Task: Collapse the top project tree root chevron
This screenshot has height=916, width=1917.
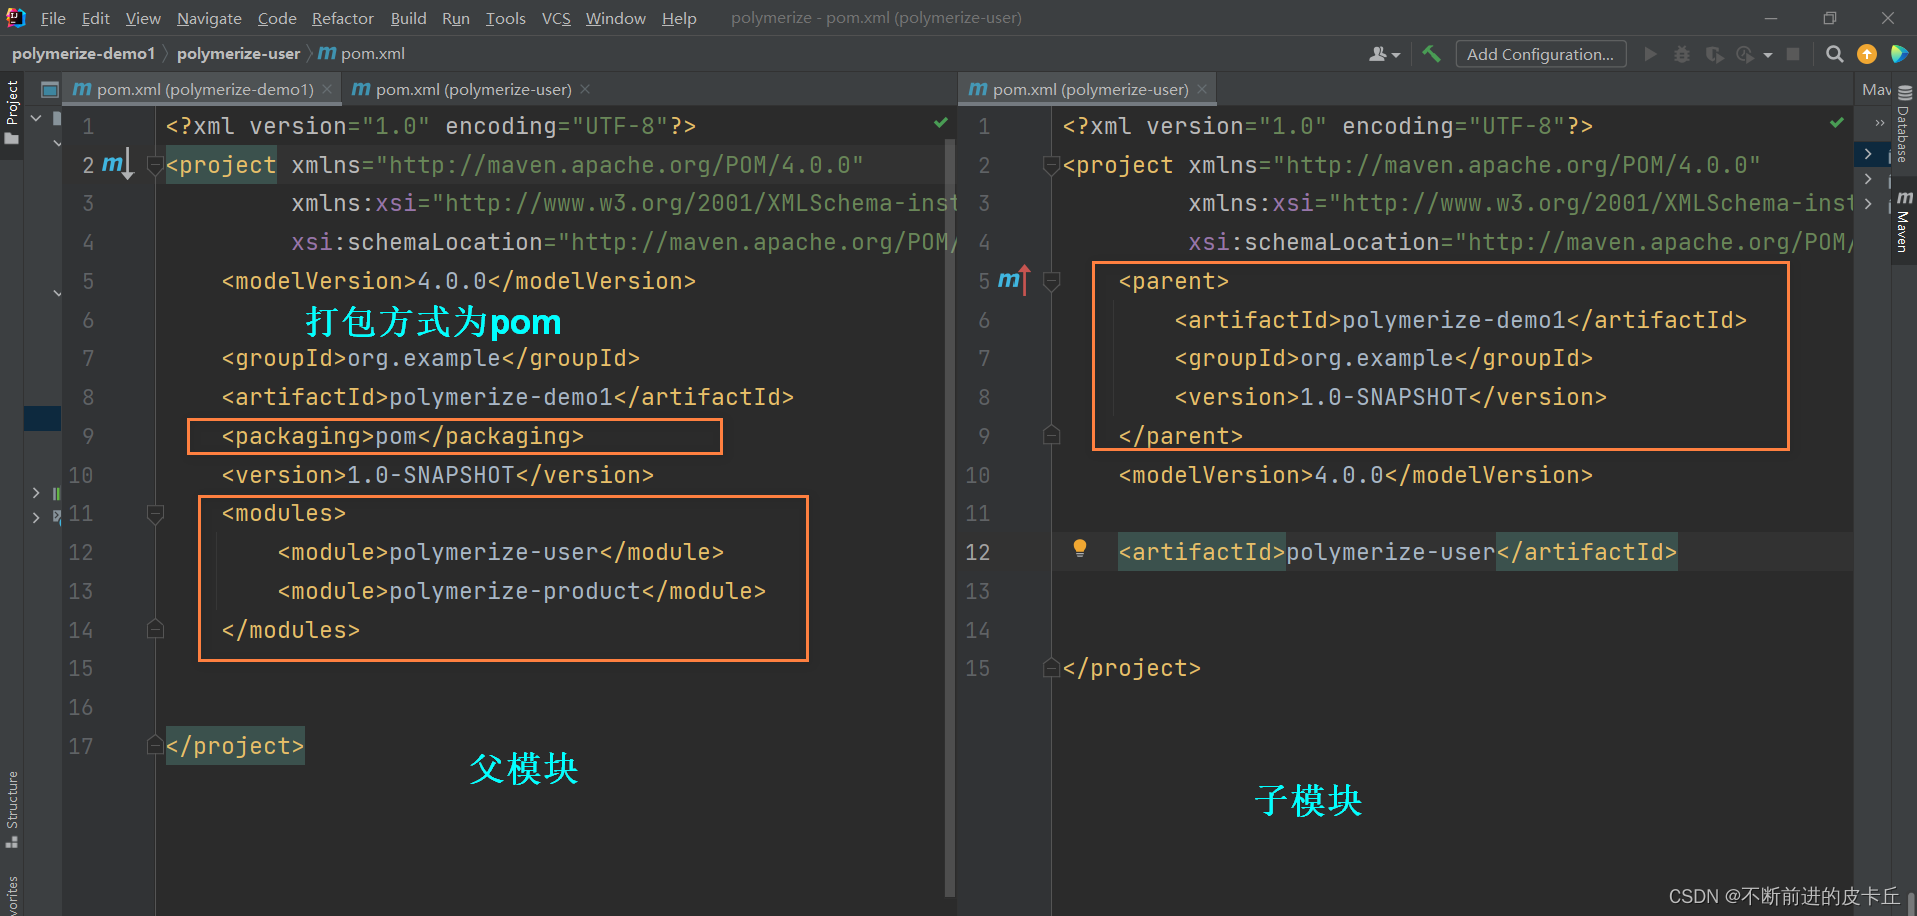Action: click(x=36, y=118)
